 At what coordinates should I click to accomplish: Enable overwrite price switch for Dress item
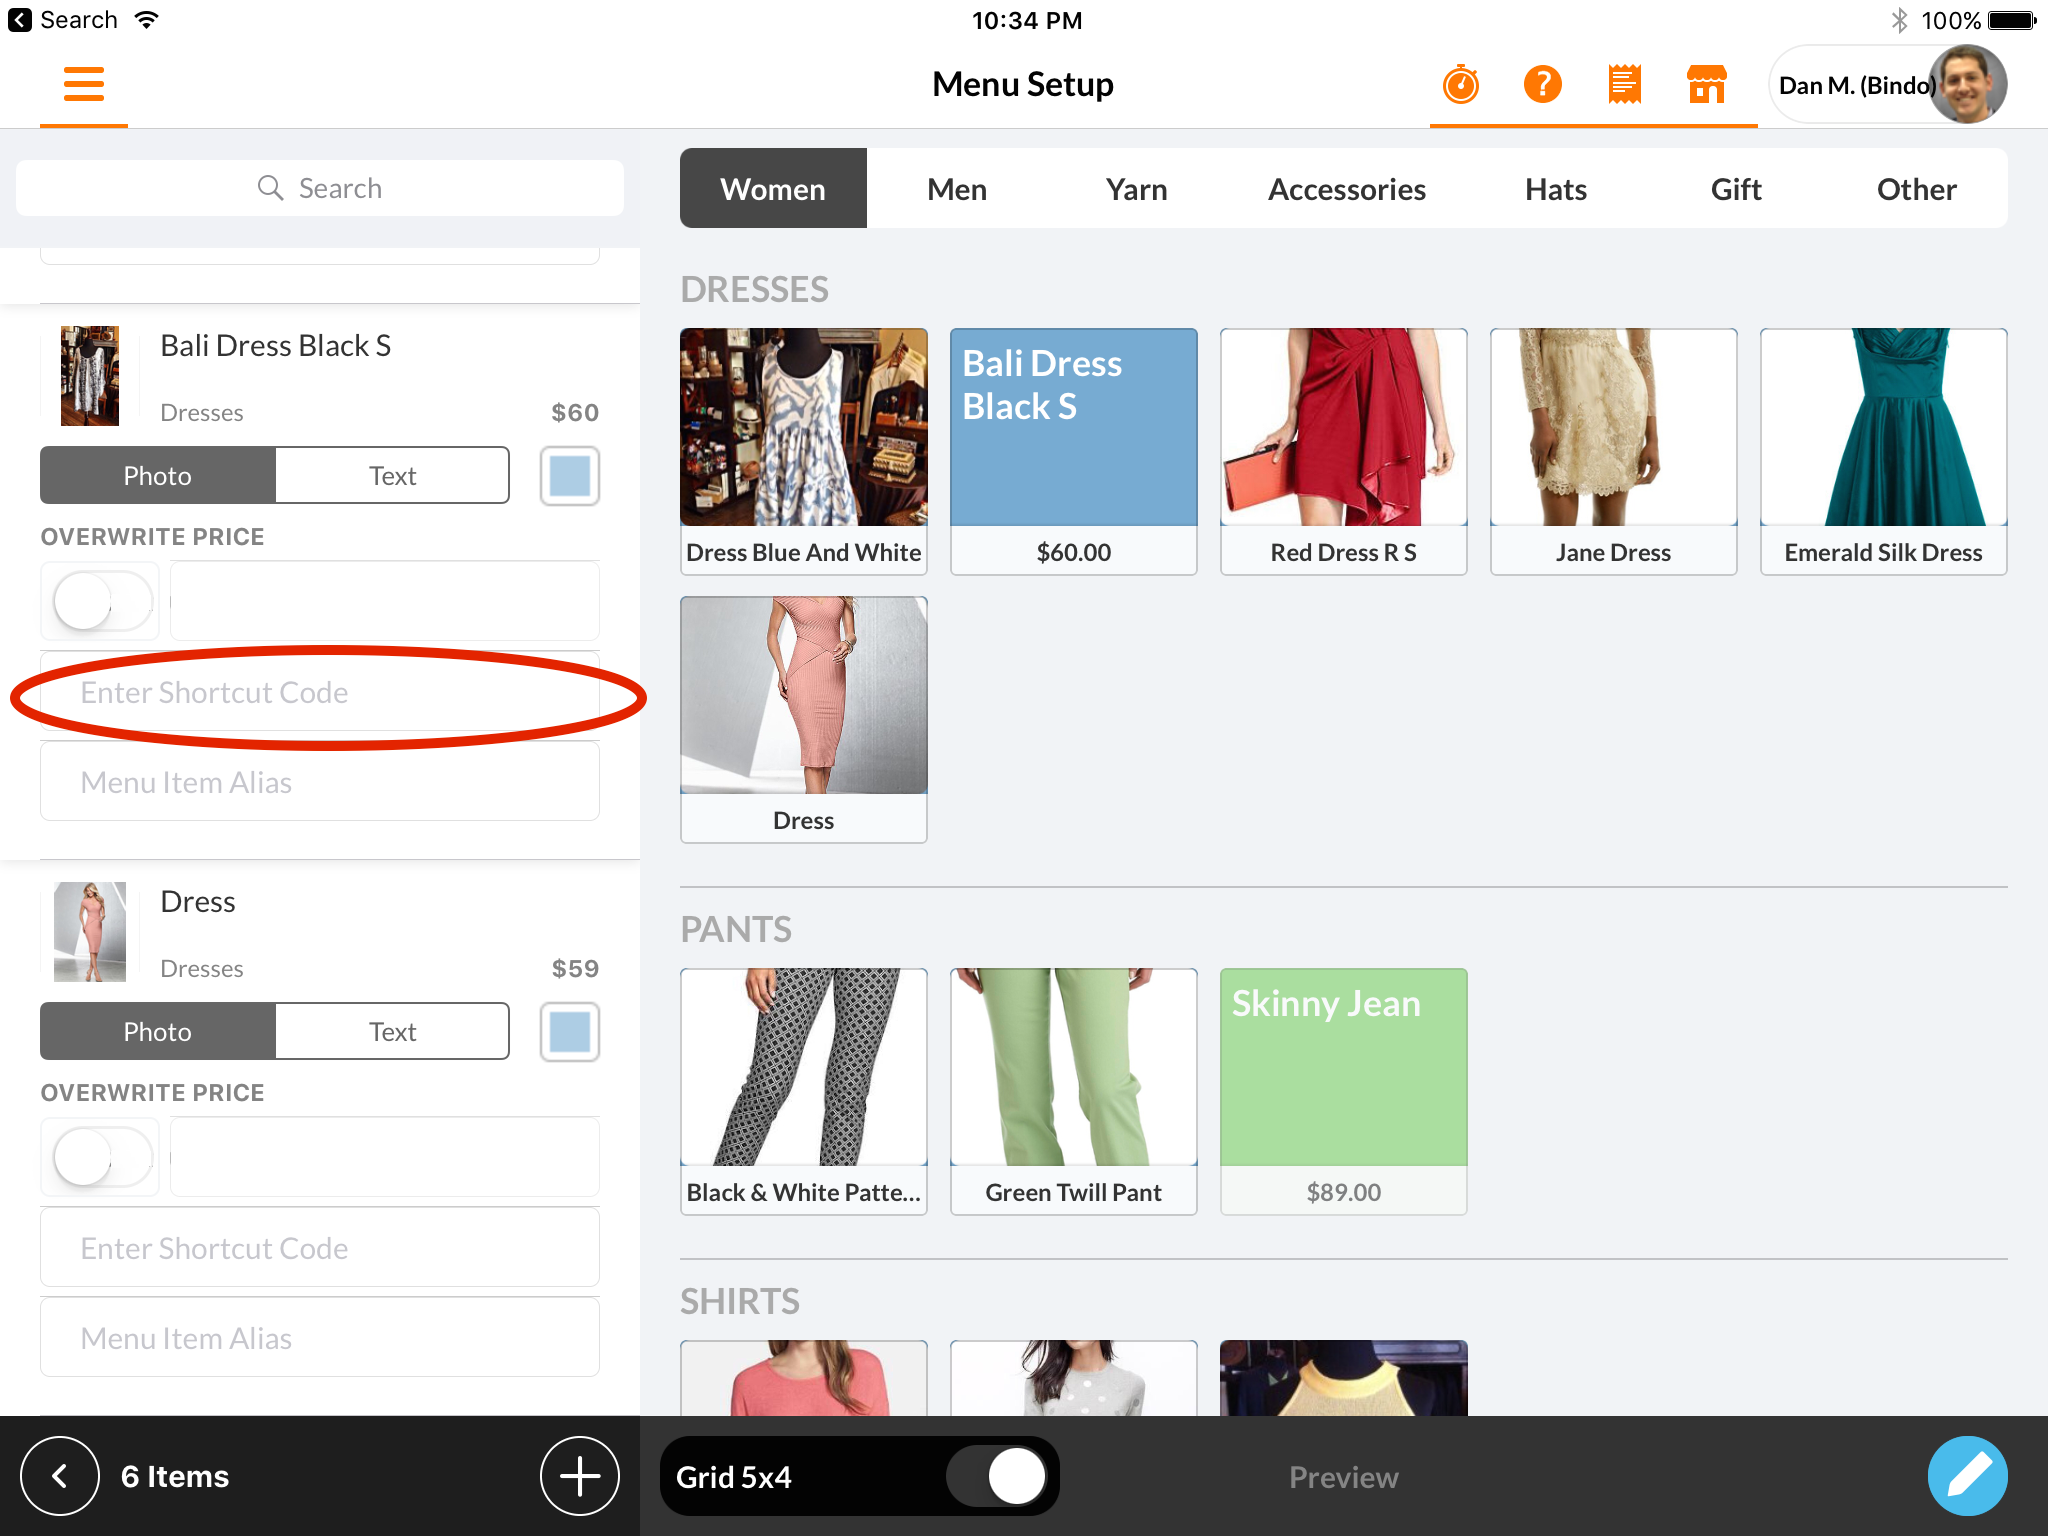pyautogui.click(x=102, y=1157)
